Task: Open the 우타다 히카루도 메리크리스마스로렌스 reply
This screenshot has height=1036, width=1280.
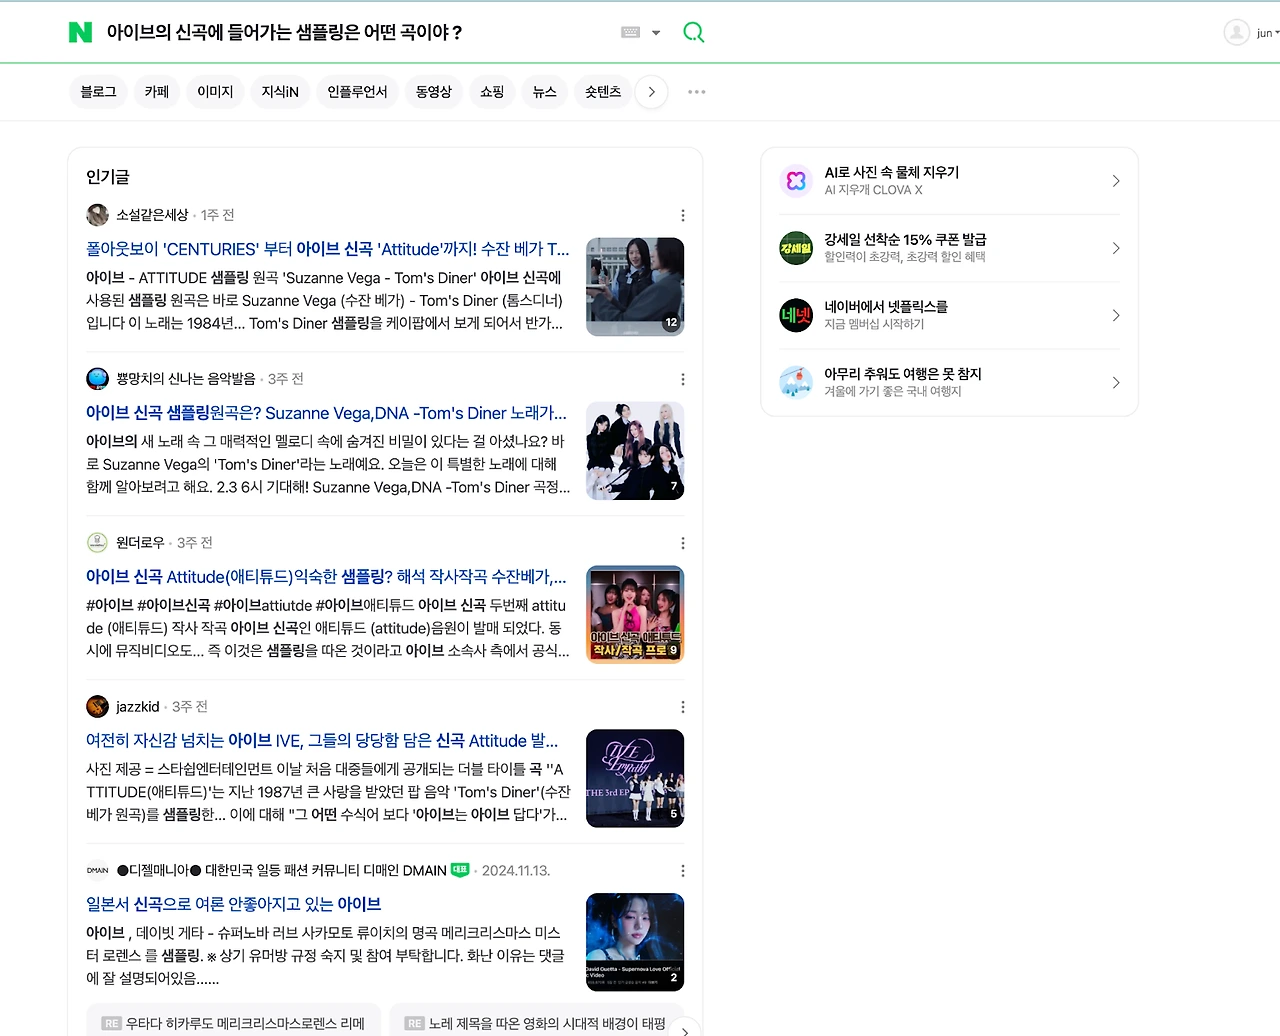Action: click(234, 1020)
